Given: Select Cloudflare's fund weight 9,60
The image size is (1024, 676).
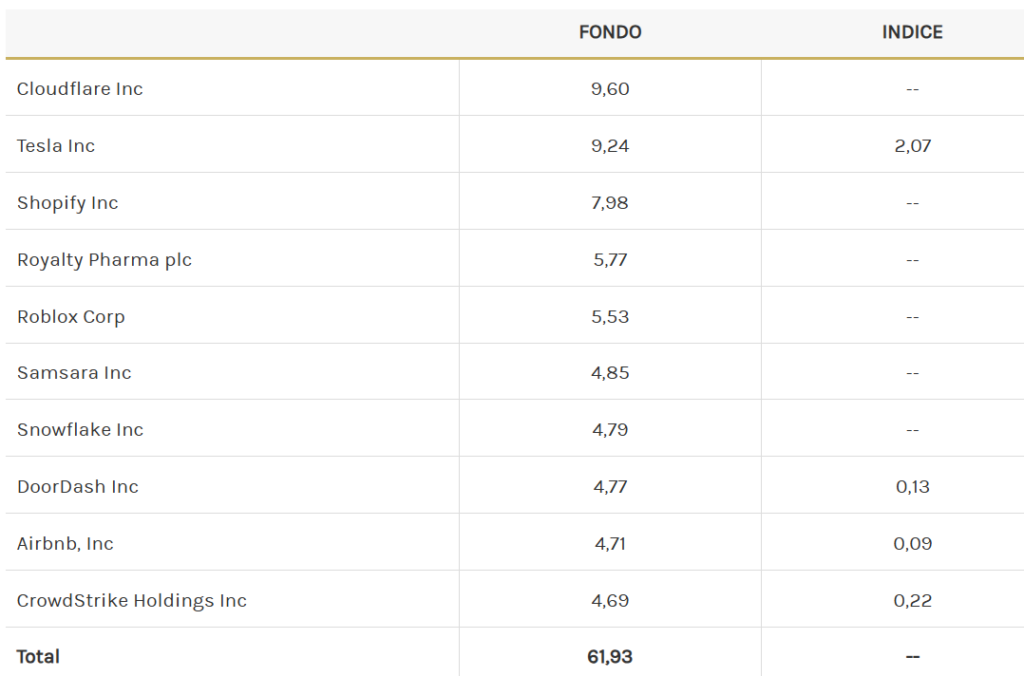Looking at the screenshot, I should (x=610, y=89).
